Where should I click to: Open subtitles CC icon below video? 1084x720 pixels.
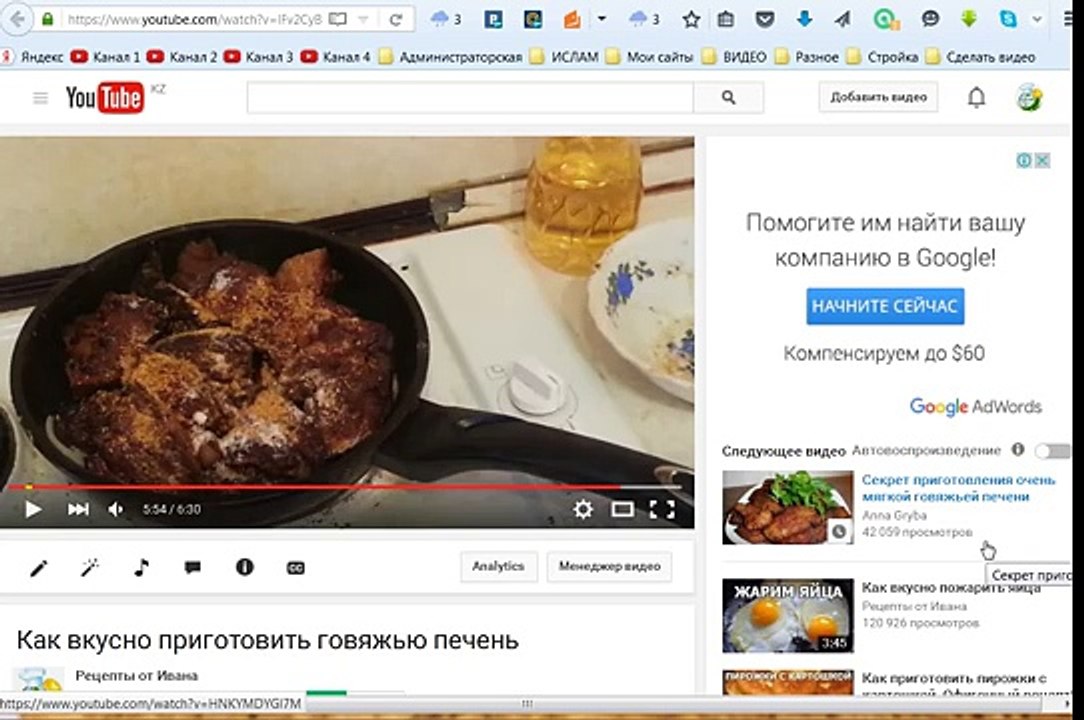[x=295, y=568]
